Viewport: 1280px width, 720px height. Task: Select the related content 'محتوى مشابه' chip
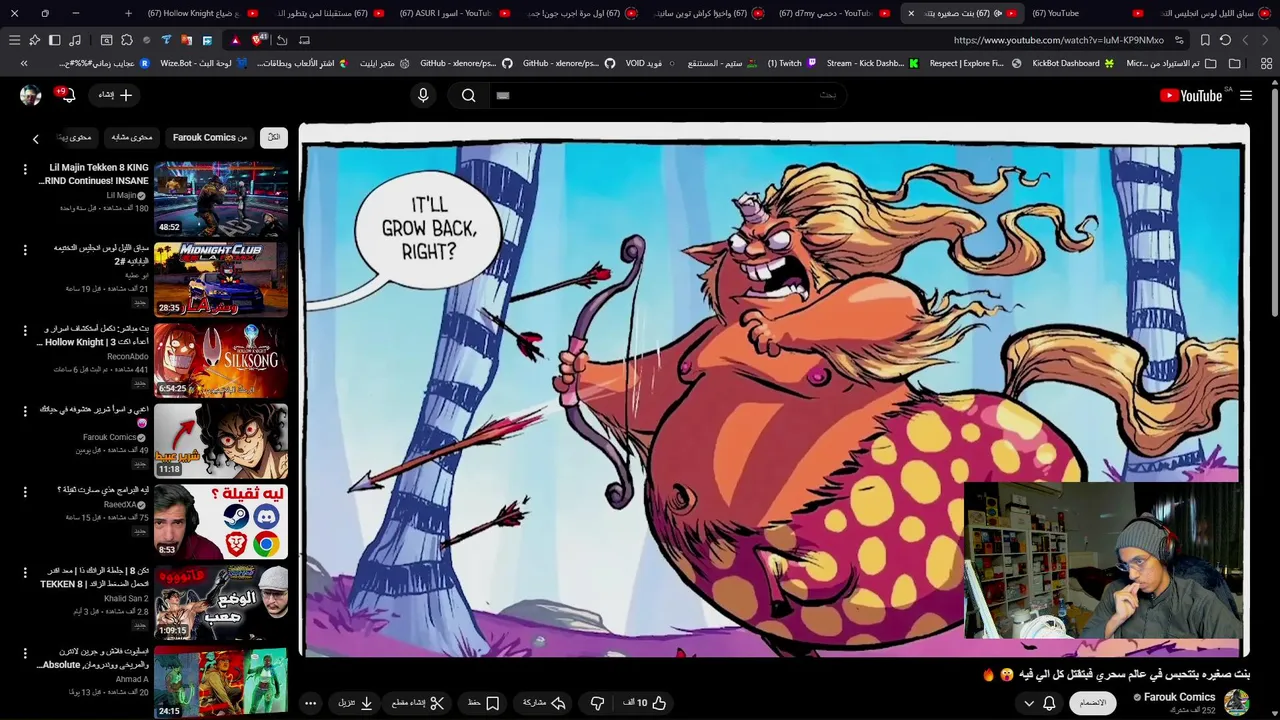pyautogui.click(x=131, y=138)
